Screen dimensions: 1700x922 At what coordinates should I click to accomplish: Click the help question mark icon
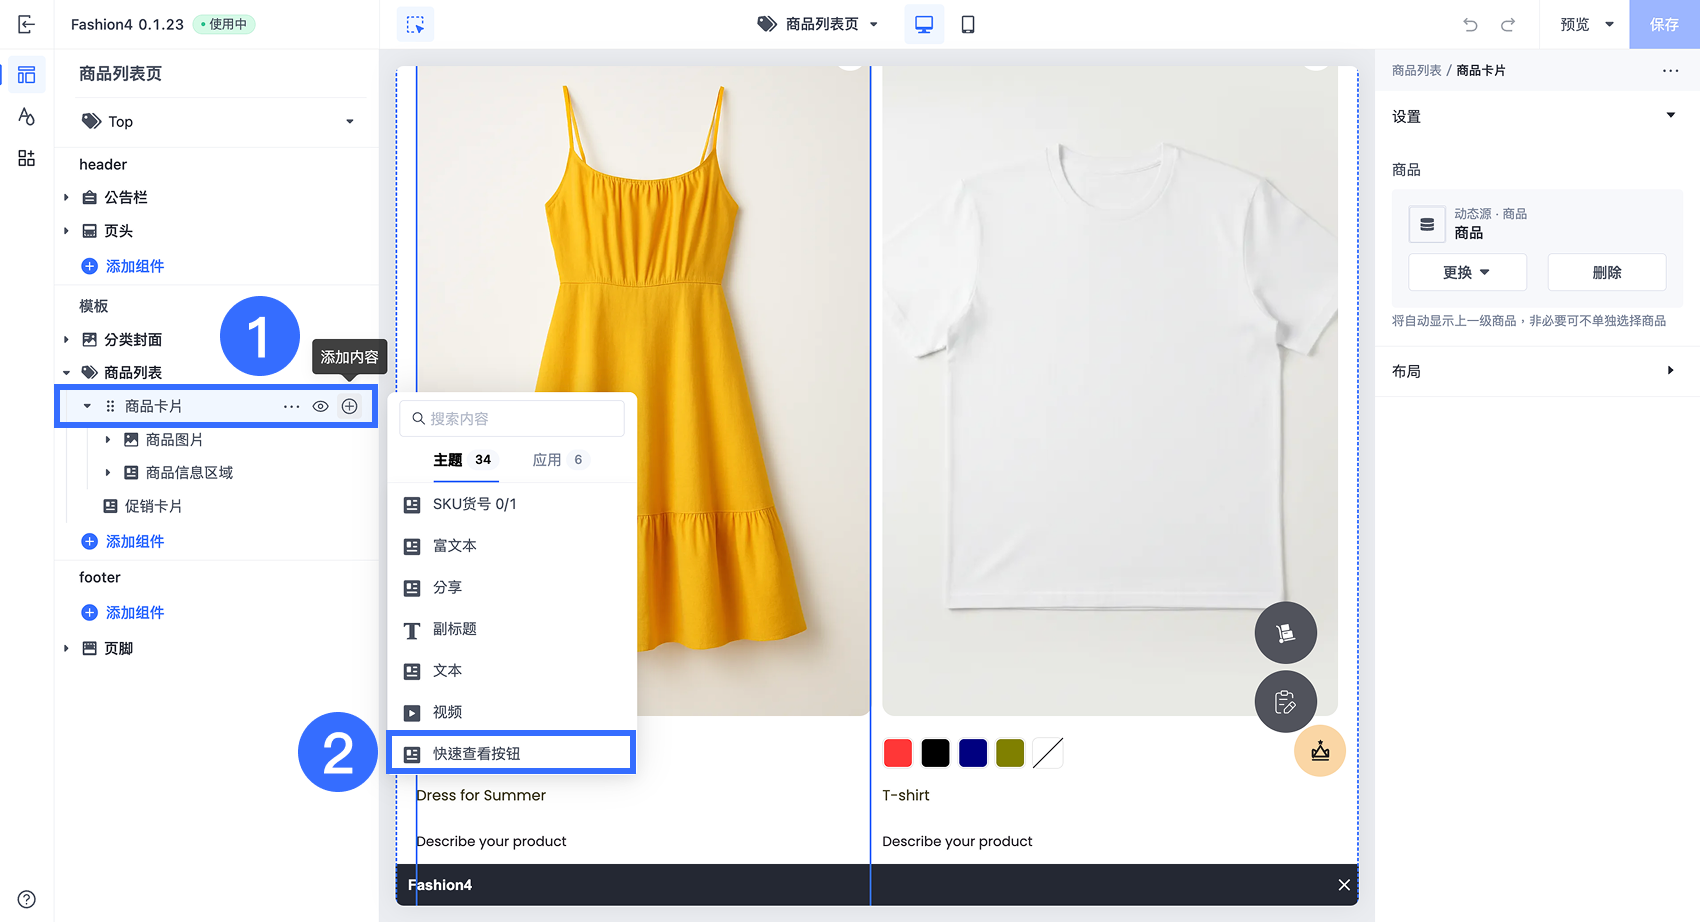(27, 899)
